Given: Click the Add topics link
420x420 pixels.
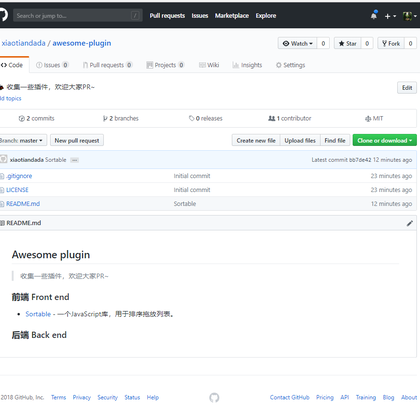Looking at the screenshot, I should pos(11,98).
